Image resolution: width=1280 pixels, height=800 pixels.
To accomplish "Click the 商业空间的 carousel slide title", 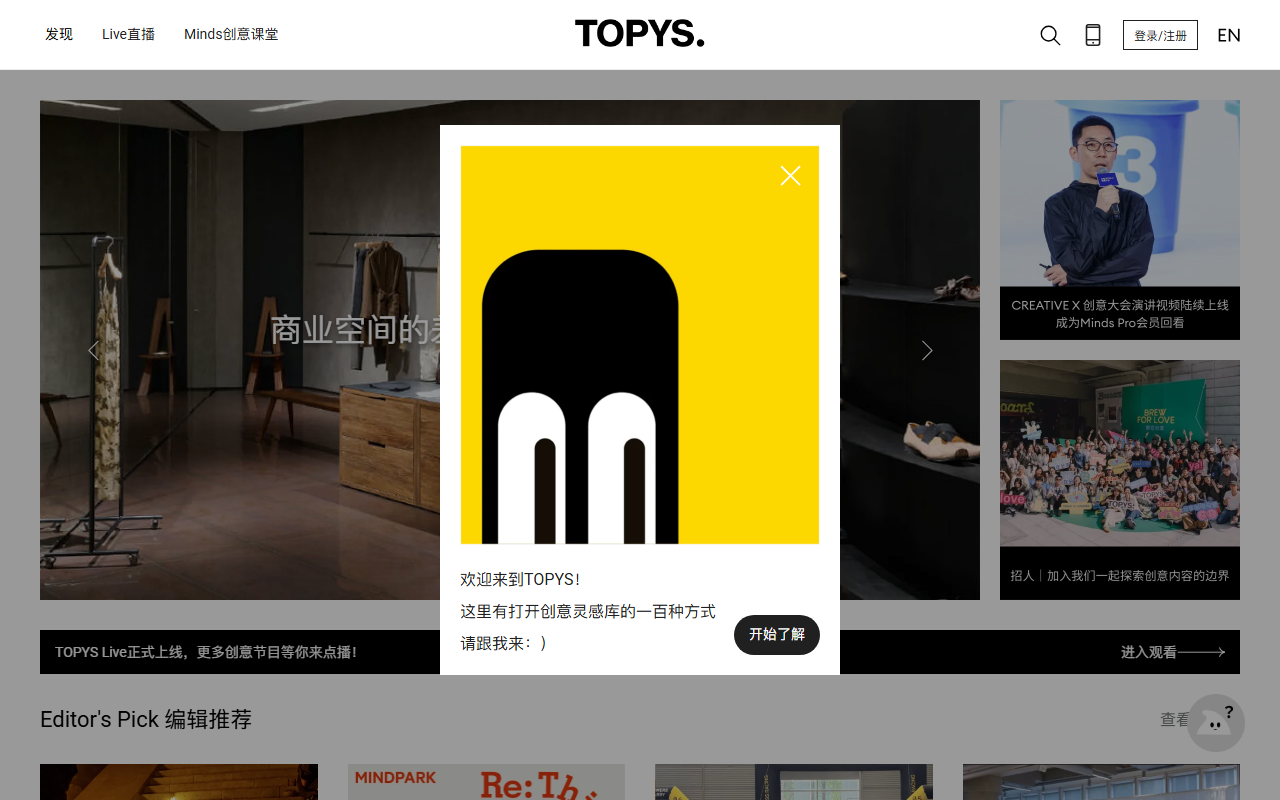I will 355,330.
